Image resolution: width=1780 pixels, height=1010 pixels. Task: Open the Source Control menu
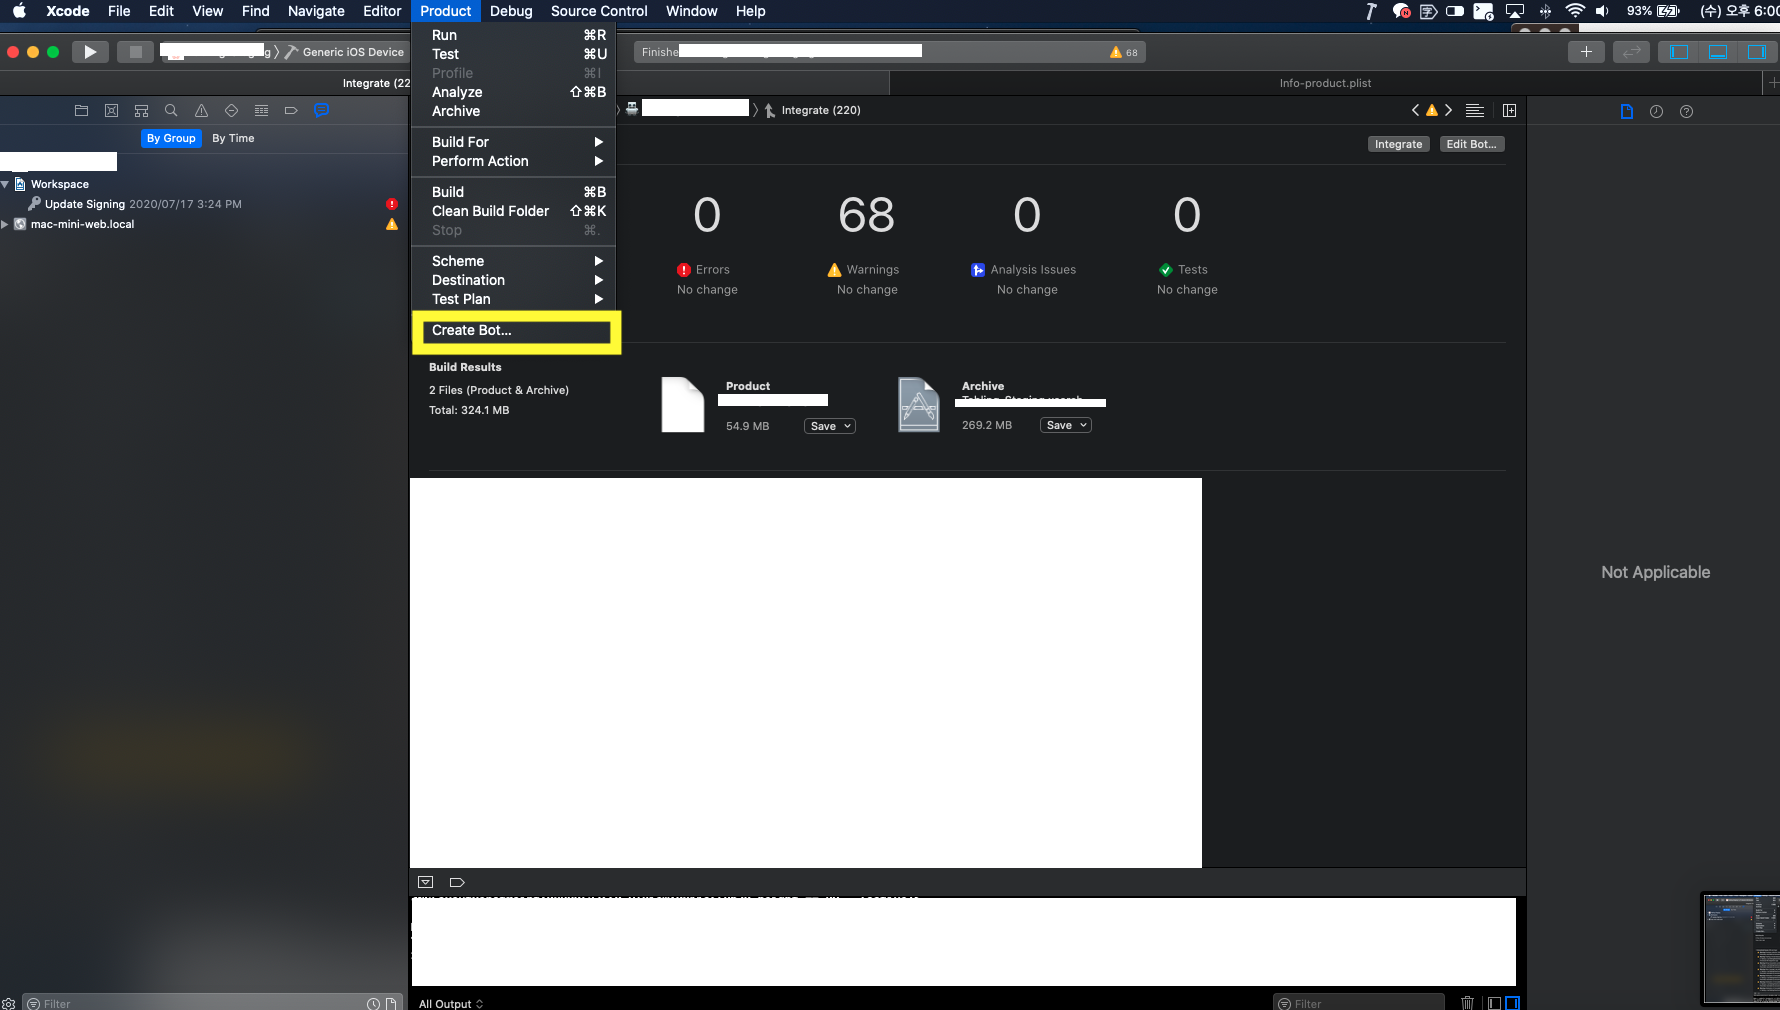click(x=599, y=11)
